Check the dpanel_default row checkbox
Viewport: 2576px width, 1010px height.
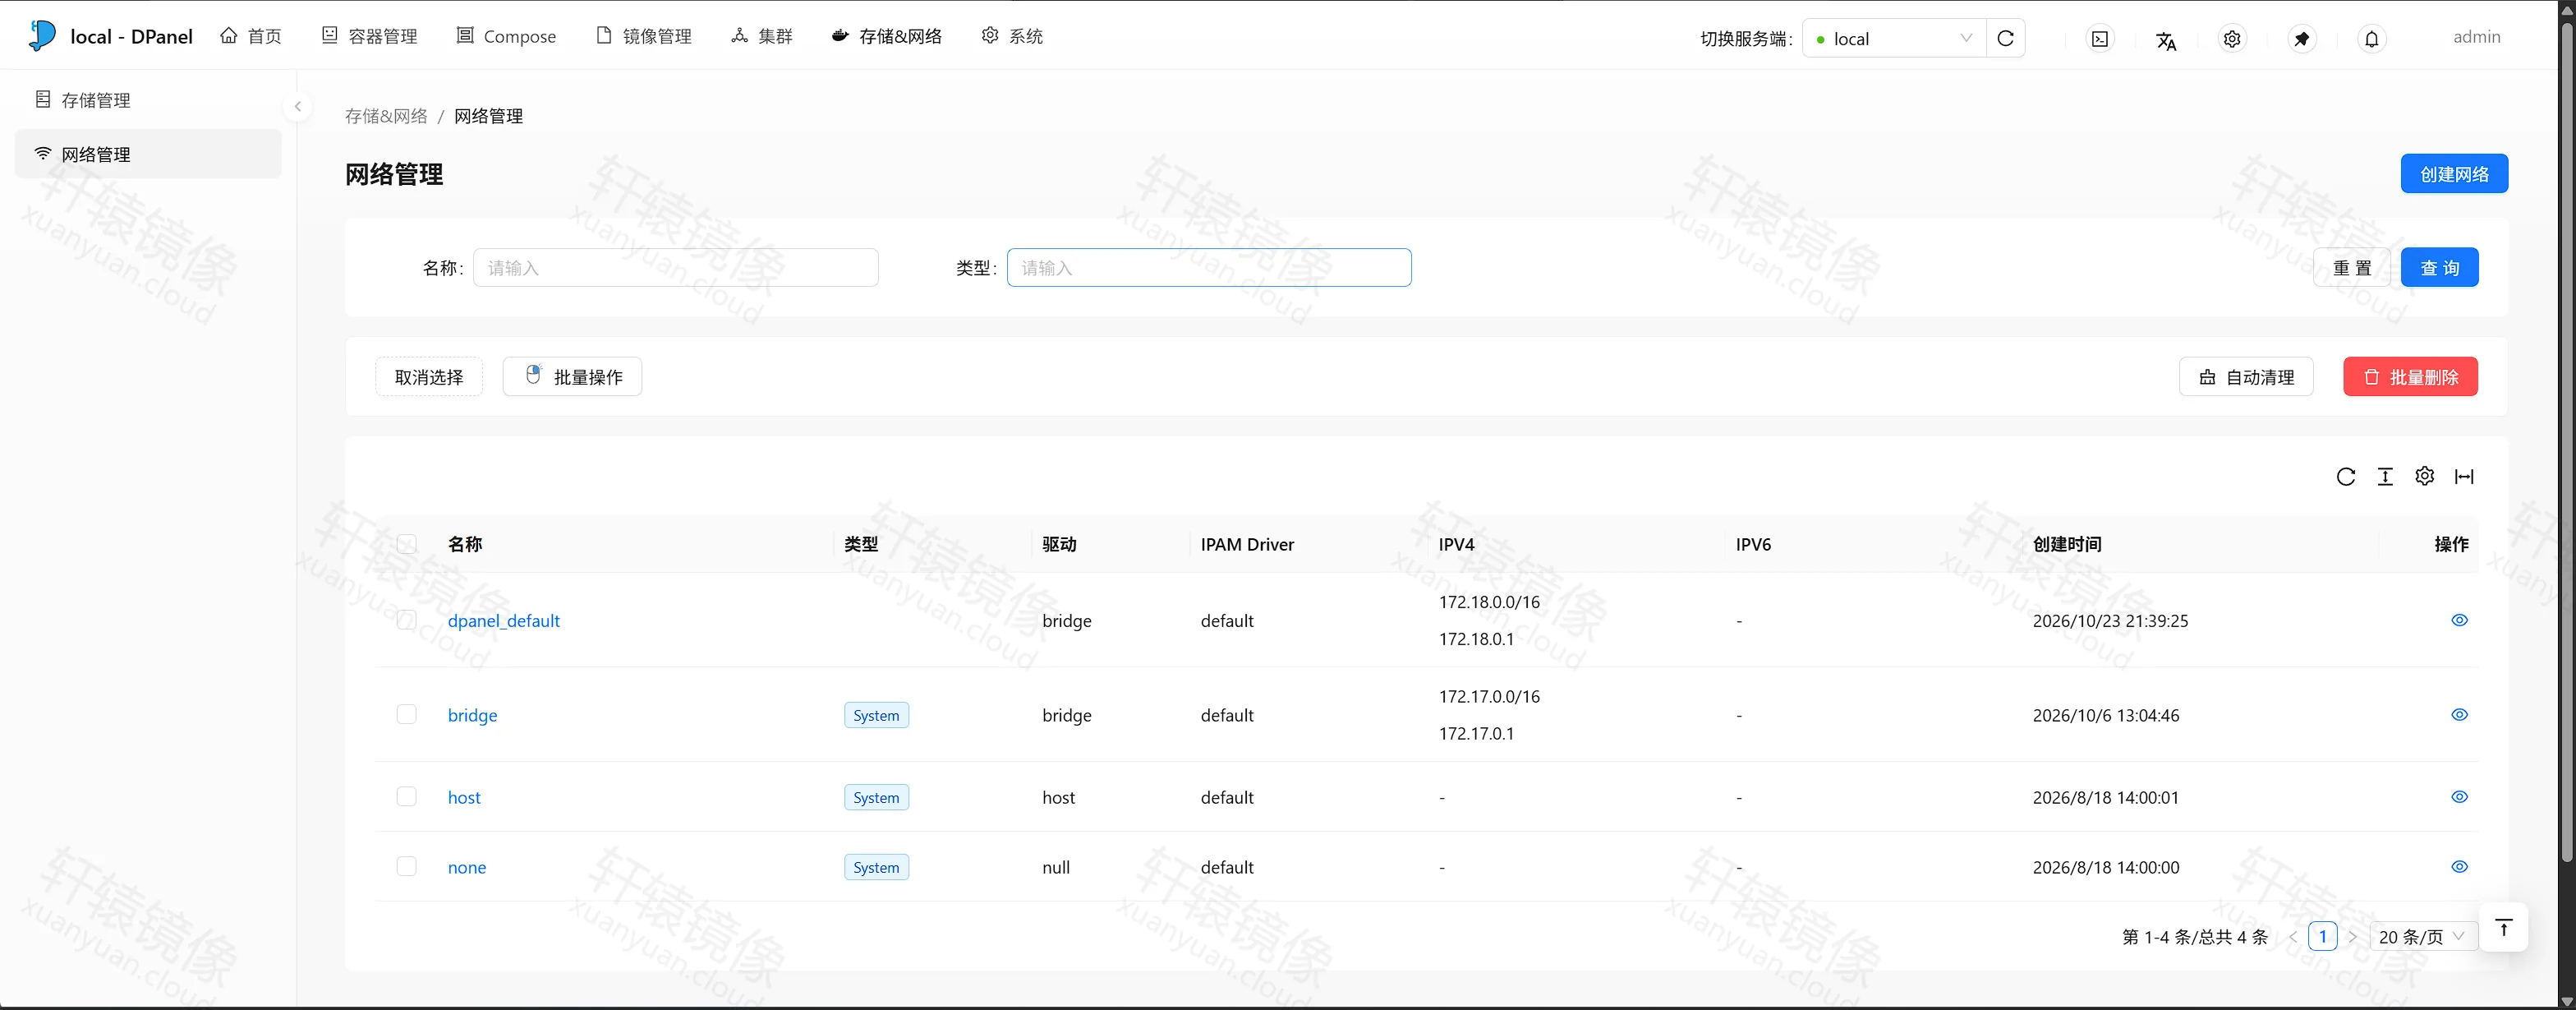[x=406, y=620]
